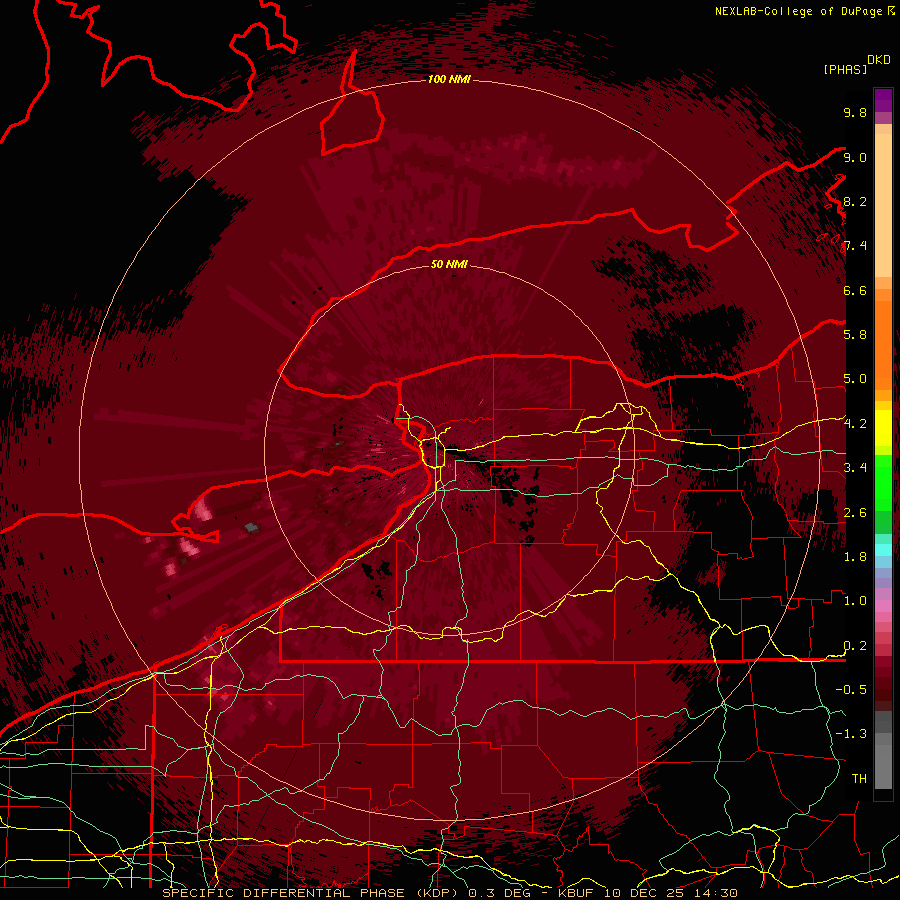Click the 4.2 legend value
Viewport: 900px width, 900px height.
click(855, 424)
